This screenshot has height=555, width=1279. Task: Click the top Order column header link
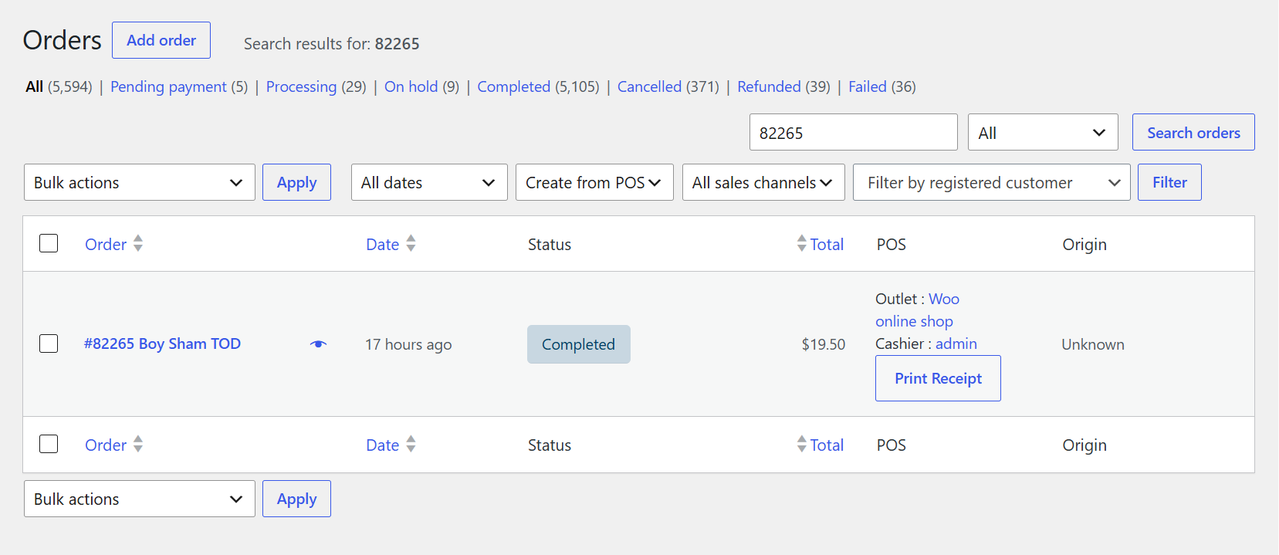106,244
